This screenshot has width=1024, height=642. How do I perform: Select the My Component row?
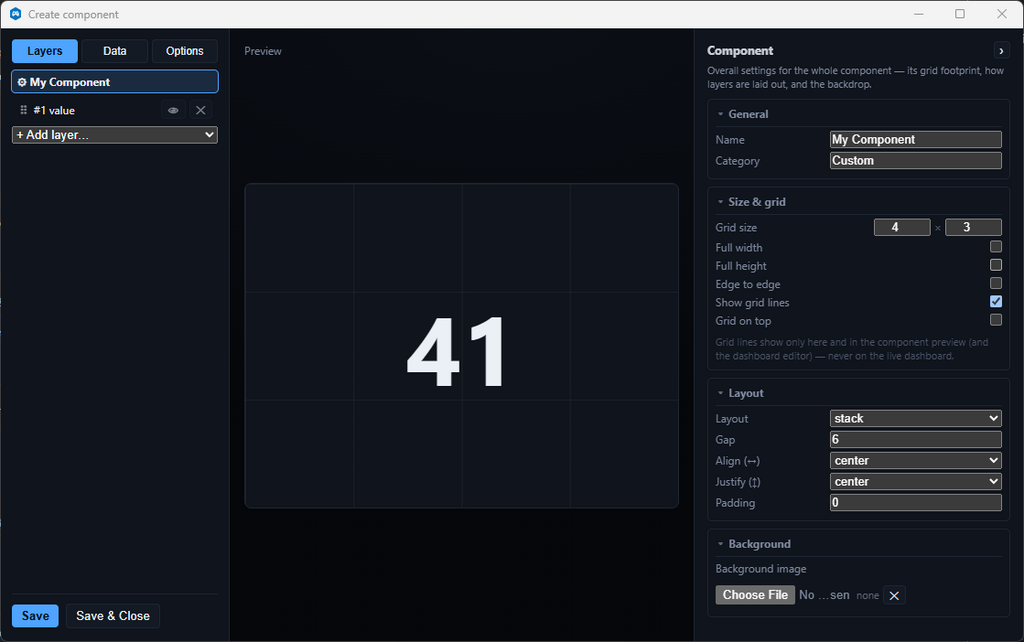pyautogui.click(x=115, y=82)
